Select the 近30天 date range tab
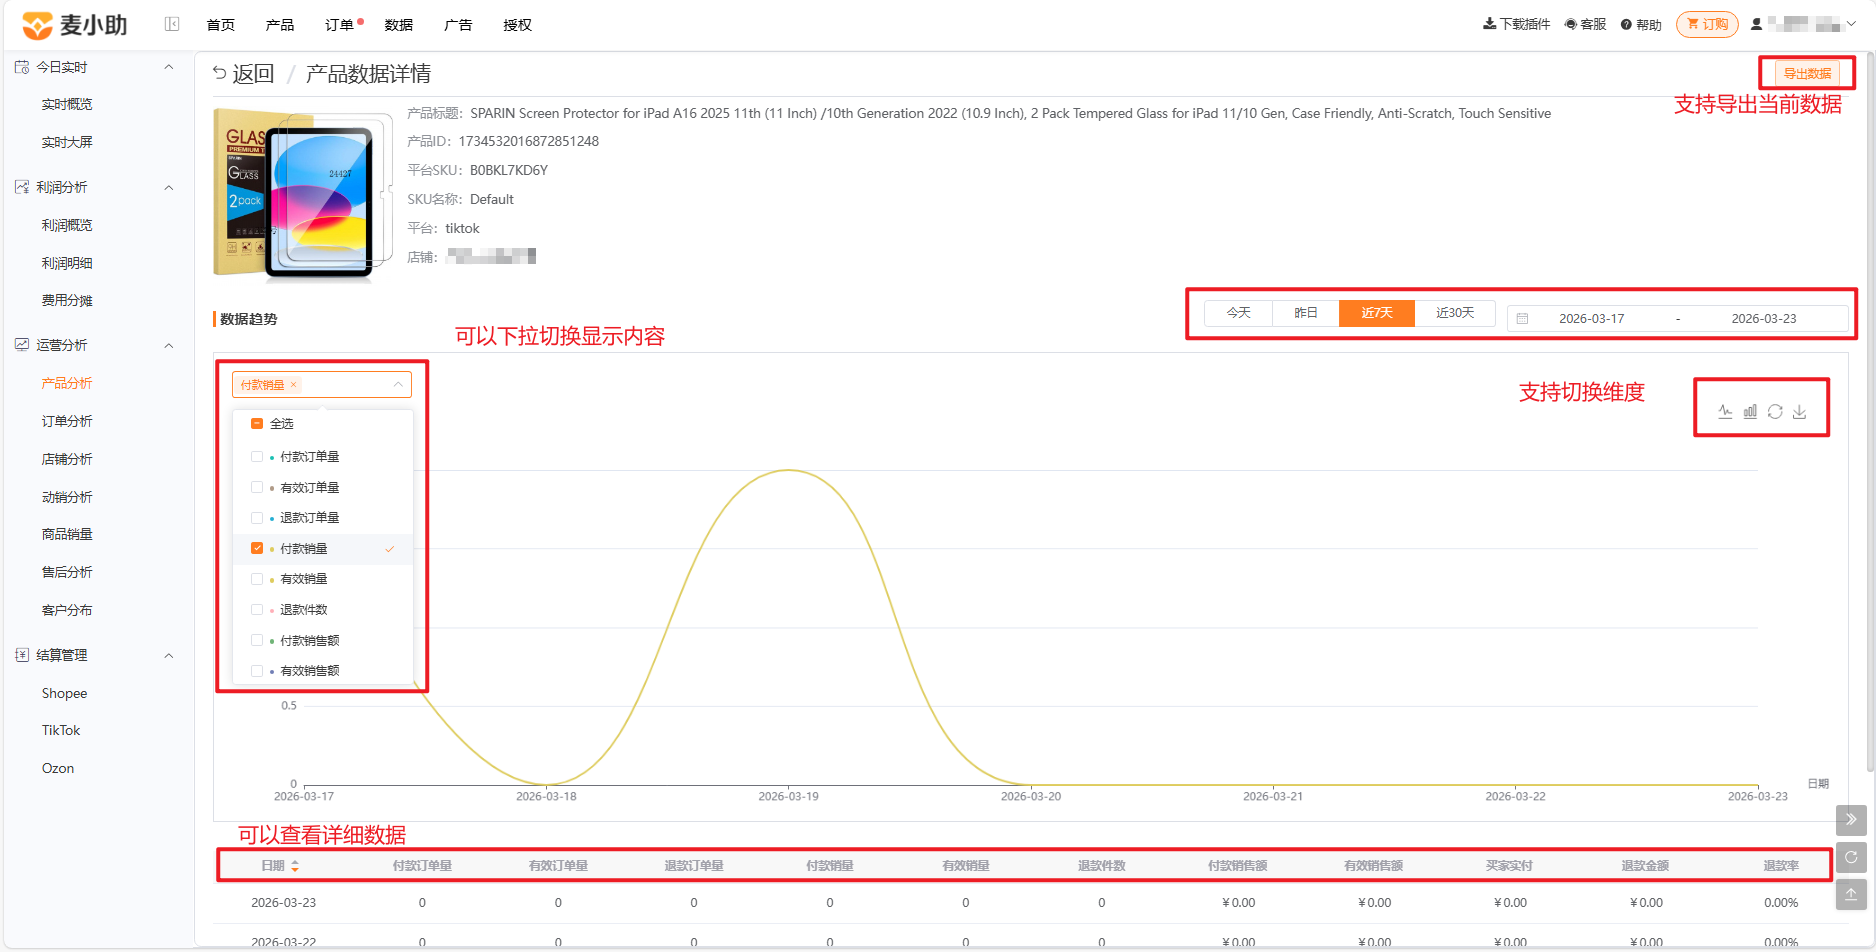 click(1455, 313)
